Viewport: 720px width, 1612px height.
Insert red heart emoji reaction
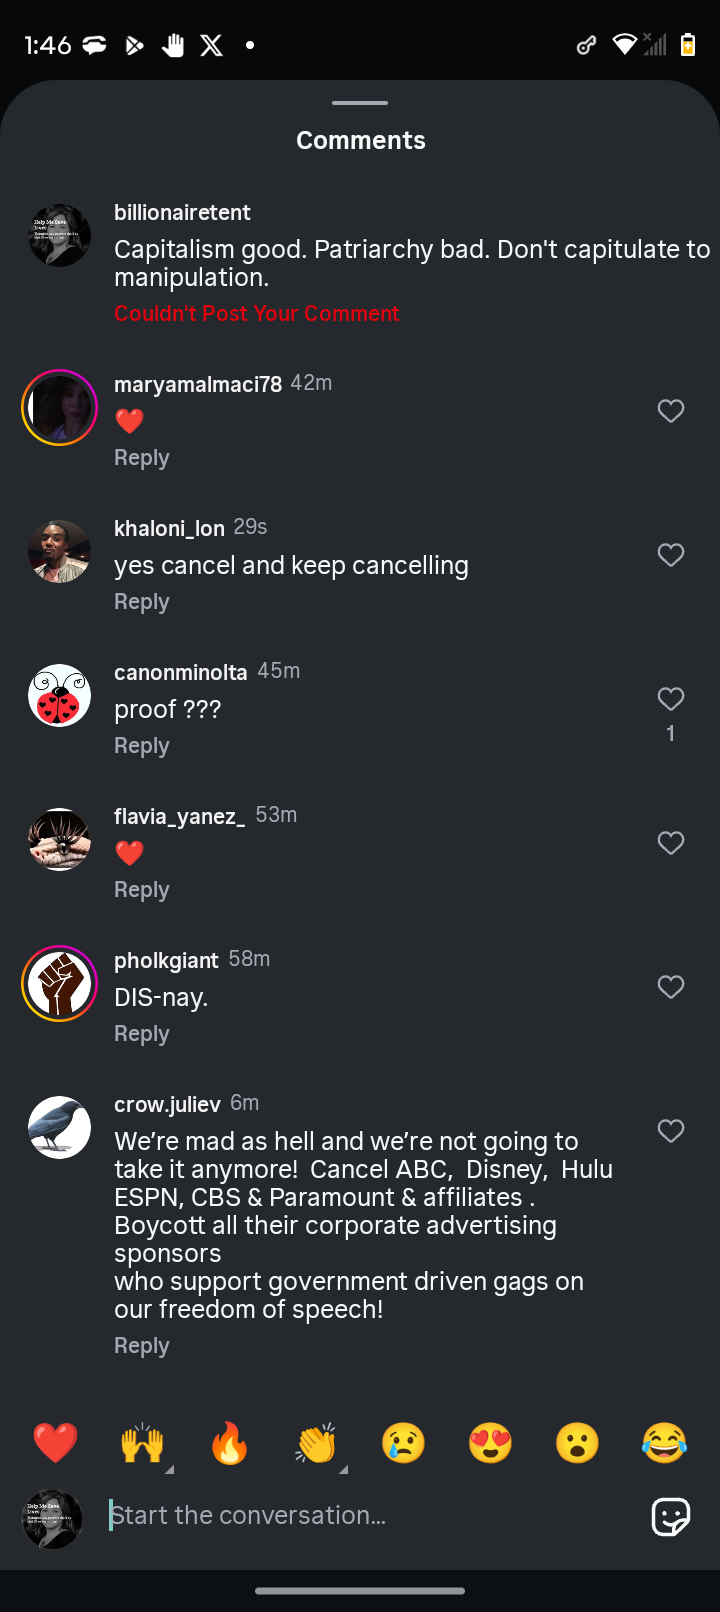pyautogui.click(x=55, y=1443)
